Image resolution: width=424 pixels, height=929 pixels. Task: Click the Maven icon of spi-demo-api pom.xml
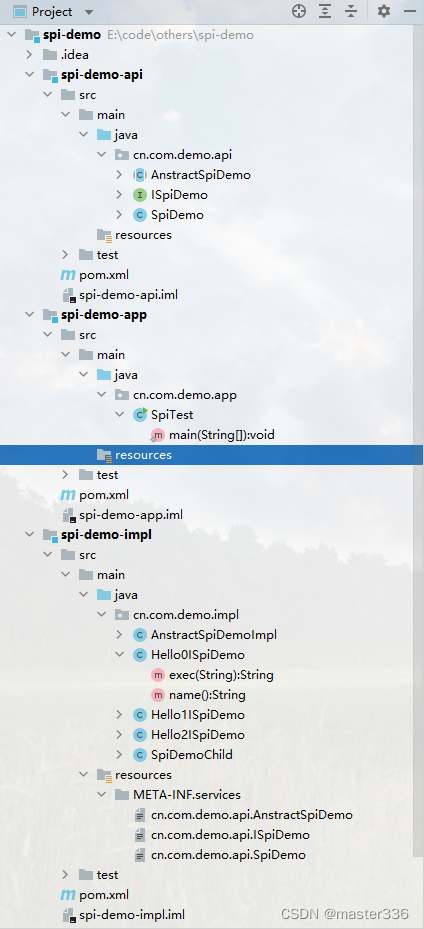coord(68,275)
